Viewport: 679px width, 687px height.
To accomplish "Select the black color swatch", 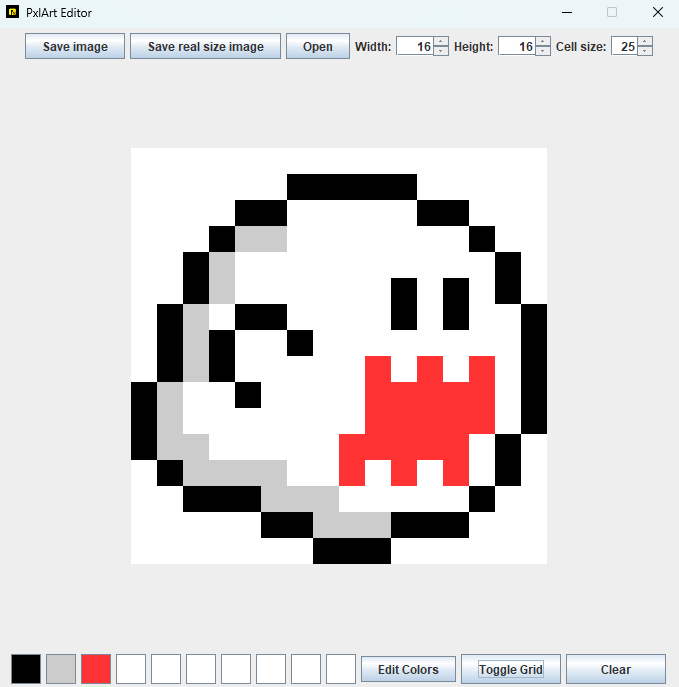I will (26, 669).
